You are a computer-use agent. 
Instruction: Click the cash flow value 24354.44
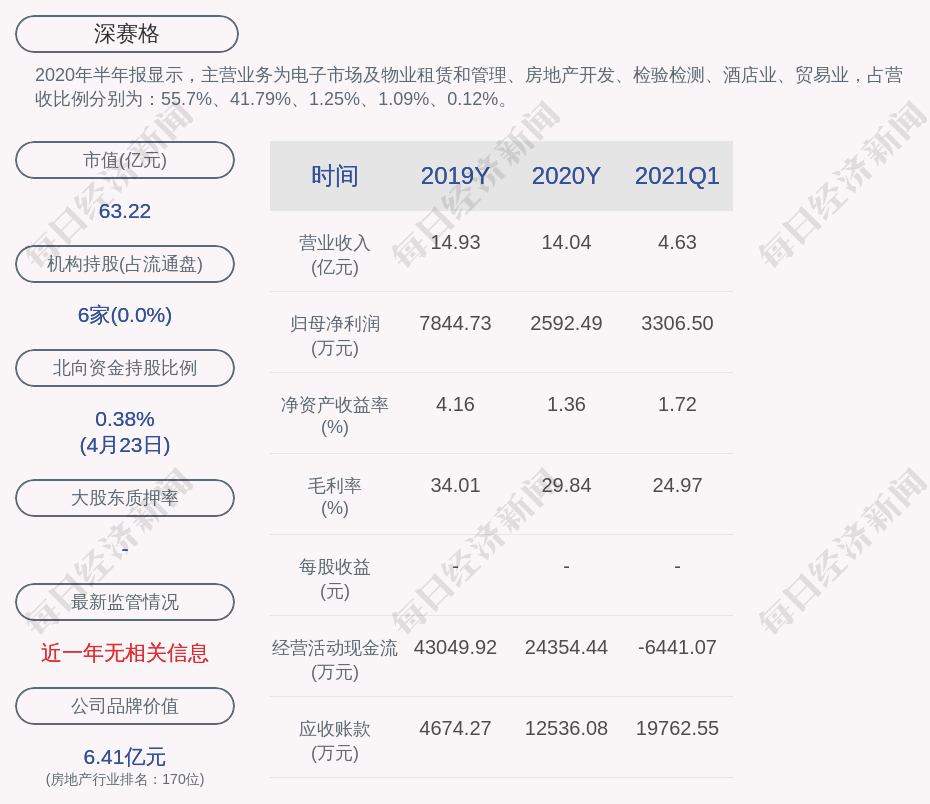tap(566, 647)
